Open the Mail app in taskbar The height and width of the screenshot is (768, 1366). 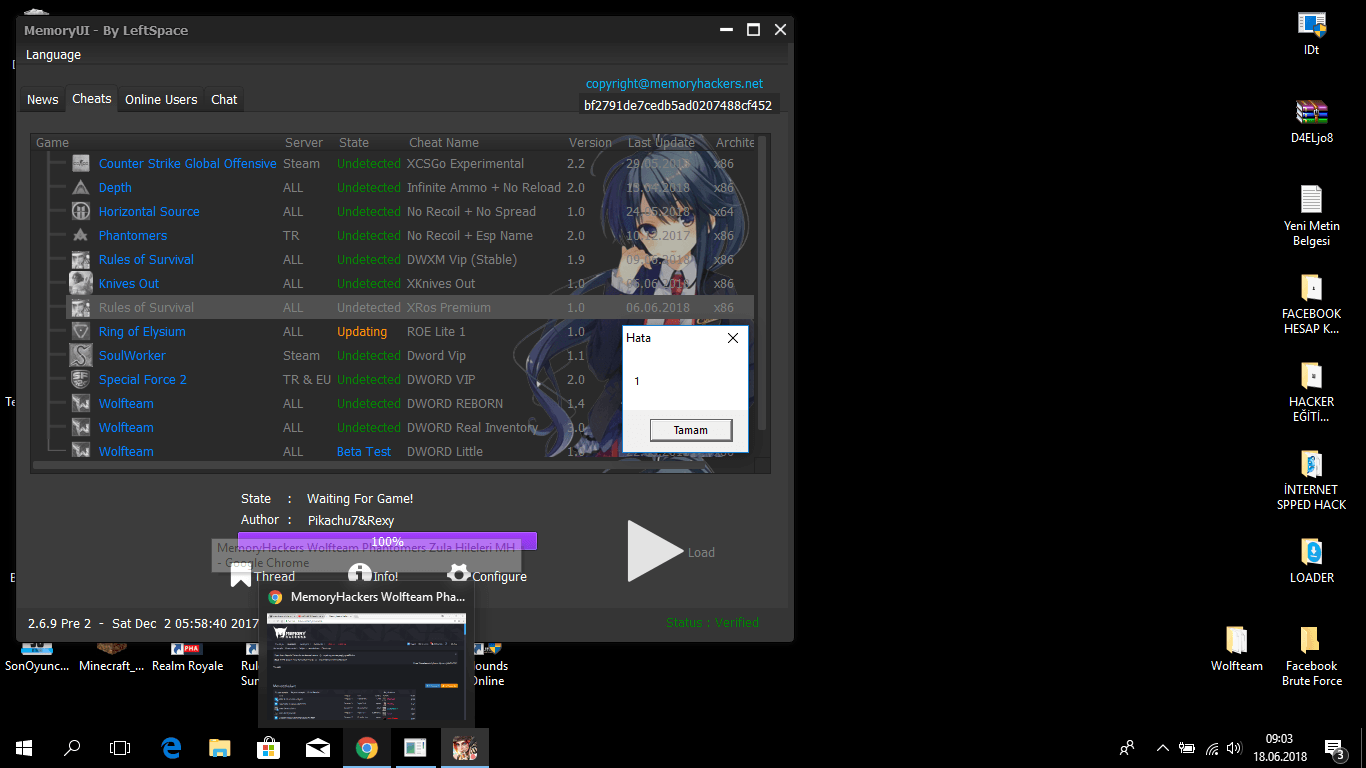point(318,748)
